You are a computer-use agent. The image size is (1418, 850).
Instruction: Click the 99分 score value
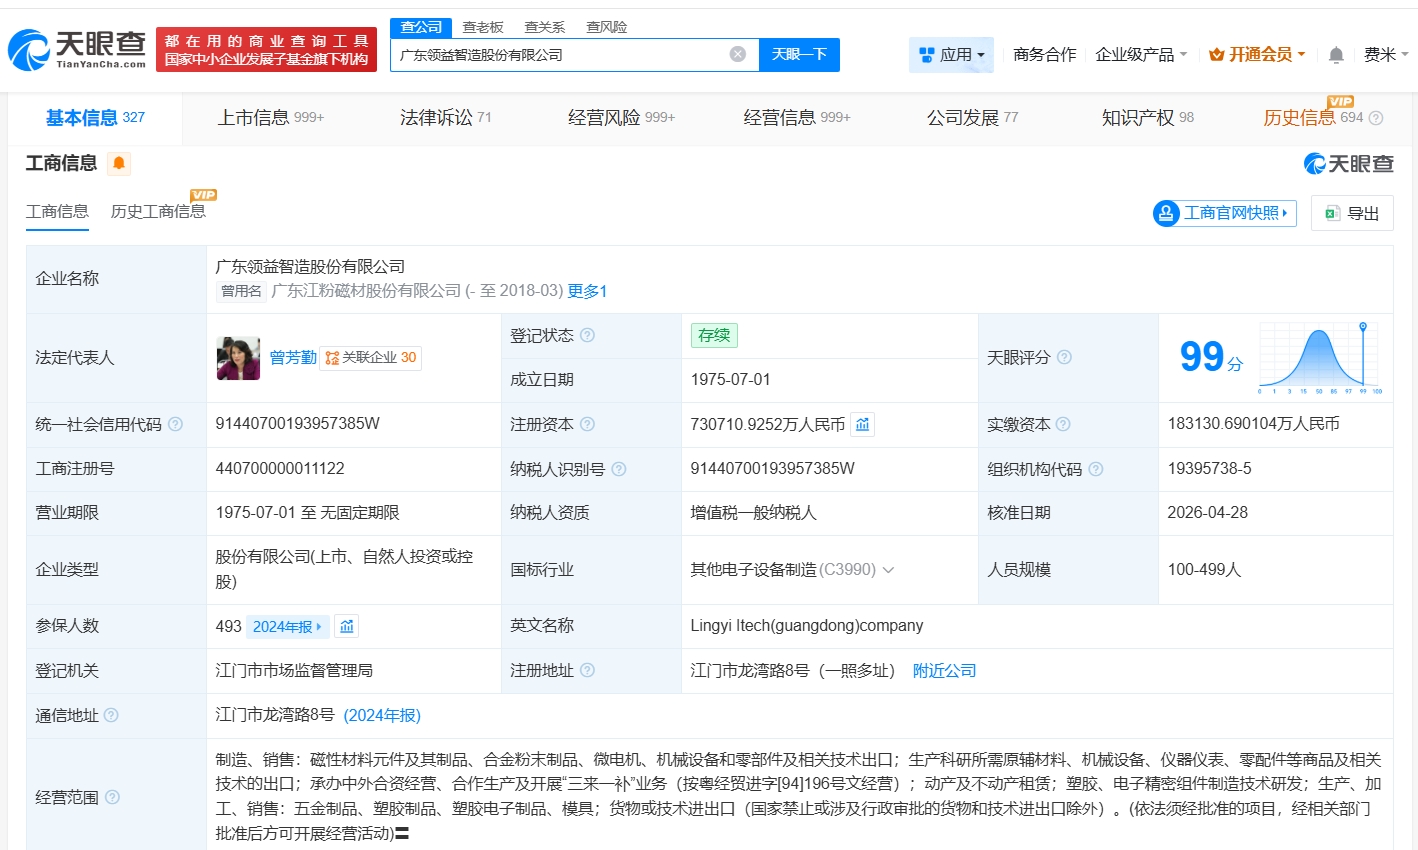click(1211, 357)
